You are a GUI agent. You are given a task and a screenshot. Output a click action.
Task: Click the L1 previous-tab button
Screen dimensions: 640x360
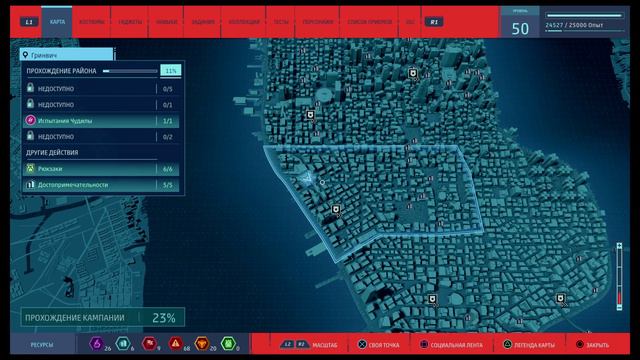pyautogui.click(x=29, y=22)
